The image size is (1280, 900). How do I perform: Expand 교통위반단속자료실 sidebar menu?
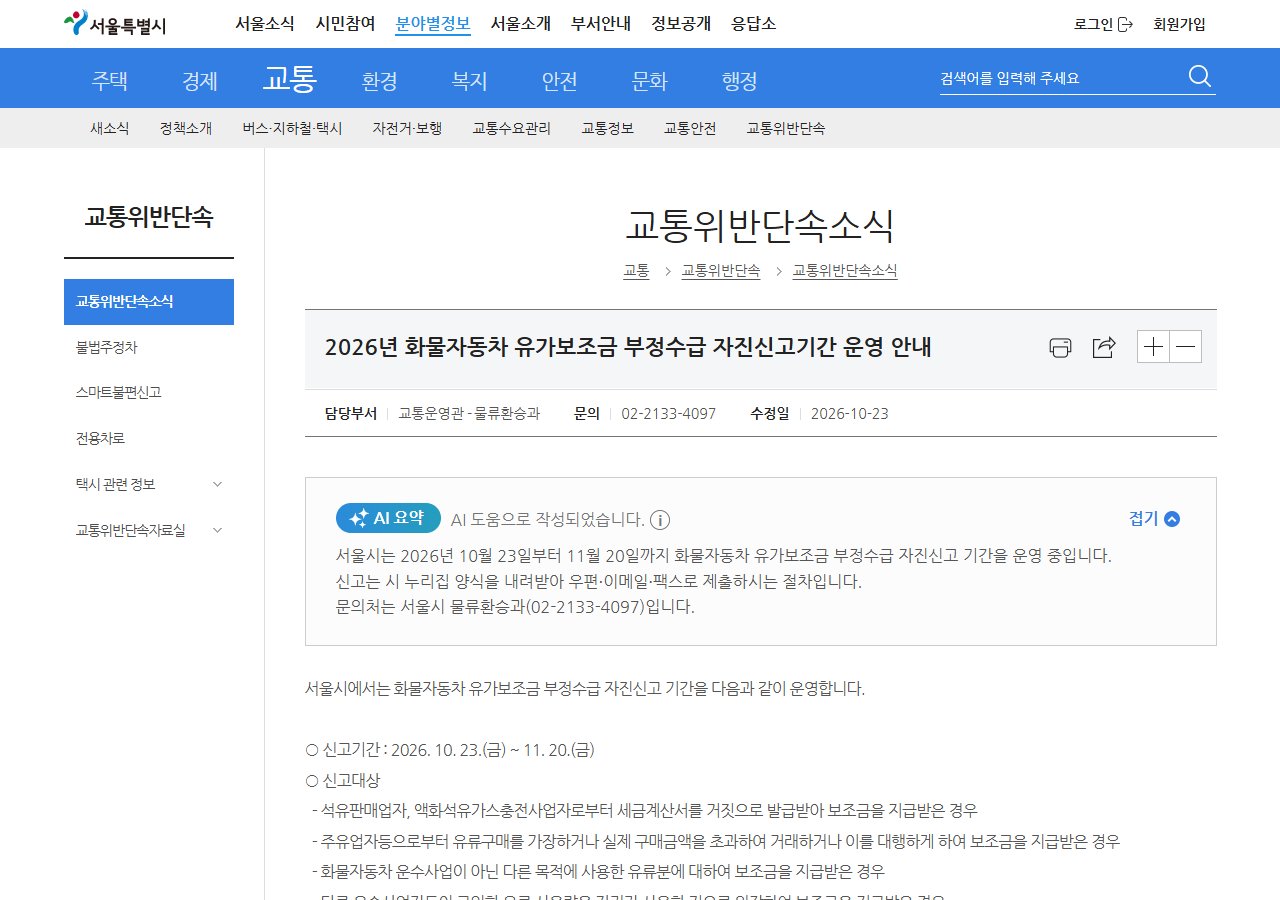149,530
